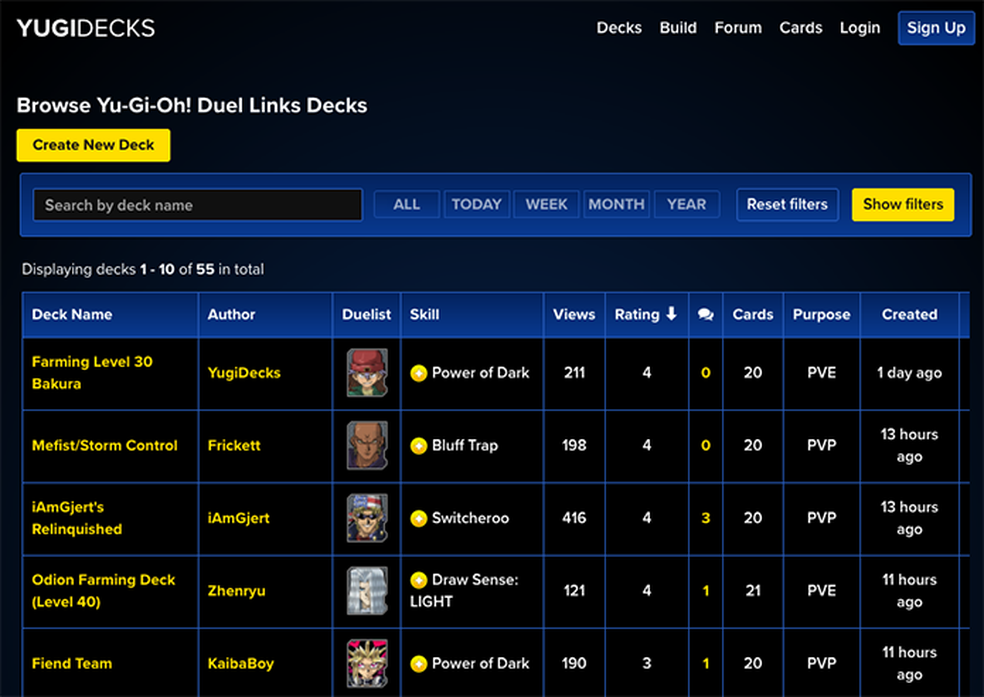
Task: Open the Build navigation item
Action: 678,28
